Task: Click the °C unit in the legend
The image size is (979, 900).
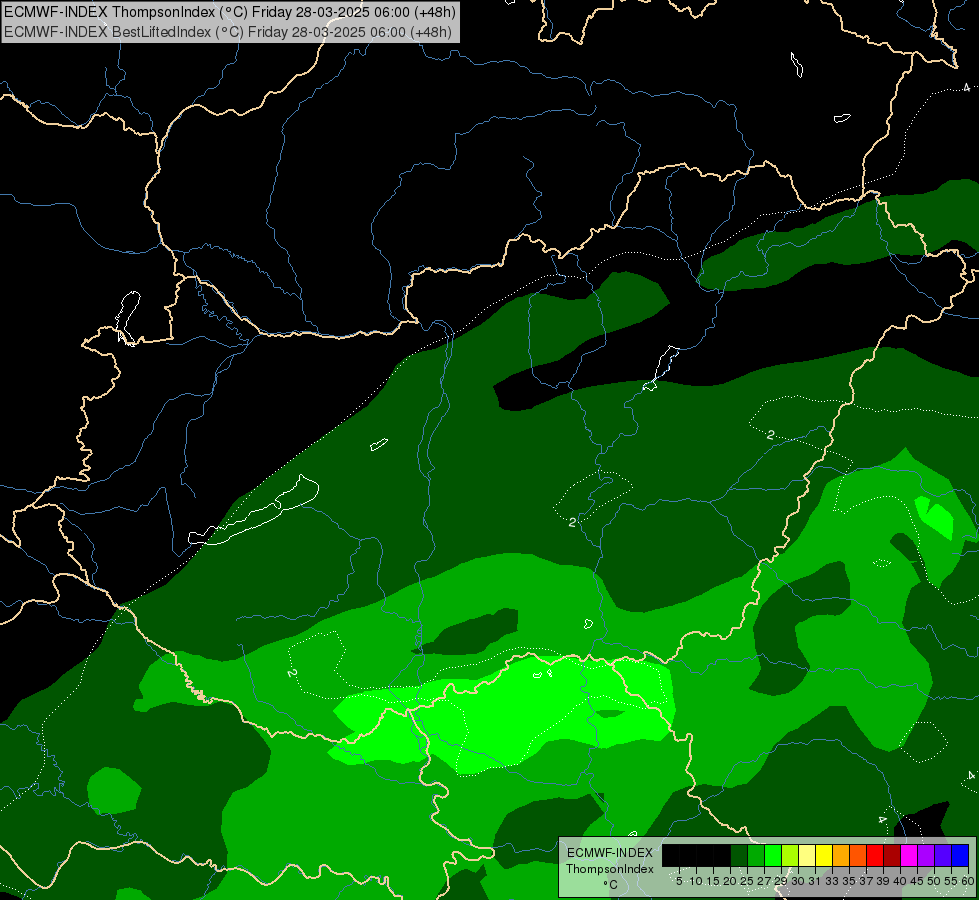Action: pyautogui.click(x=610, y=885)
